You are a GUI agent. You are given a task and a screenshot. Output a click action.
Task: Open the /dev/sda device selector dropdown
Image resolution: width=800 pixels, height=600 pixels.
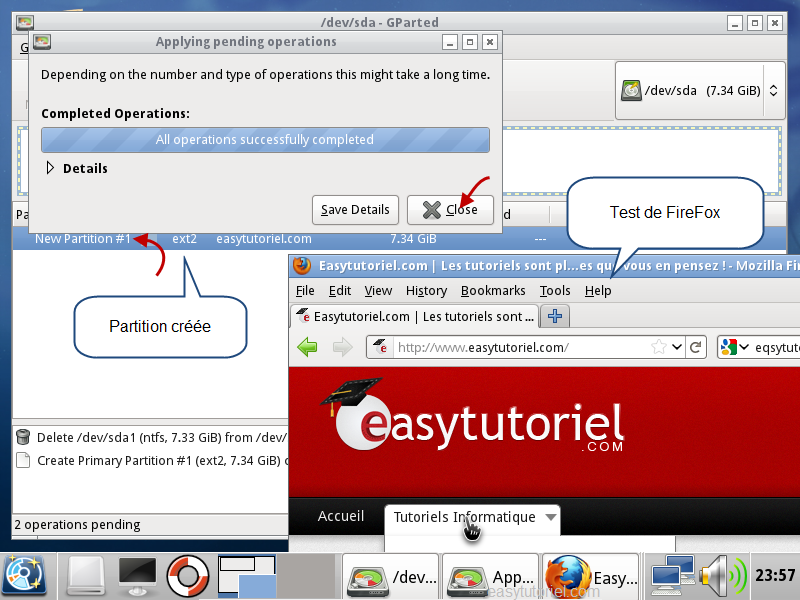pos(700,91)
